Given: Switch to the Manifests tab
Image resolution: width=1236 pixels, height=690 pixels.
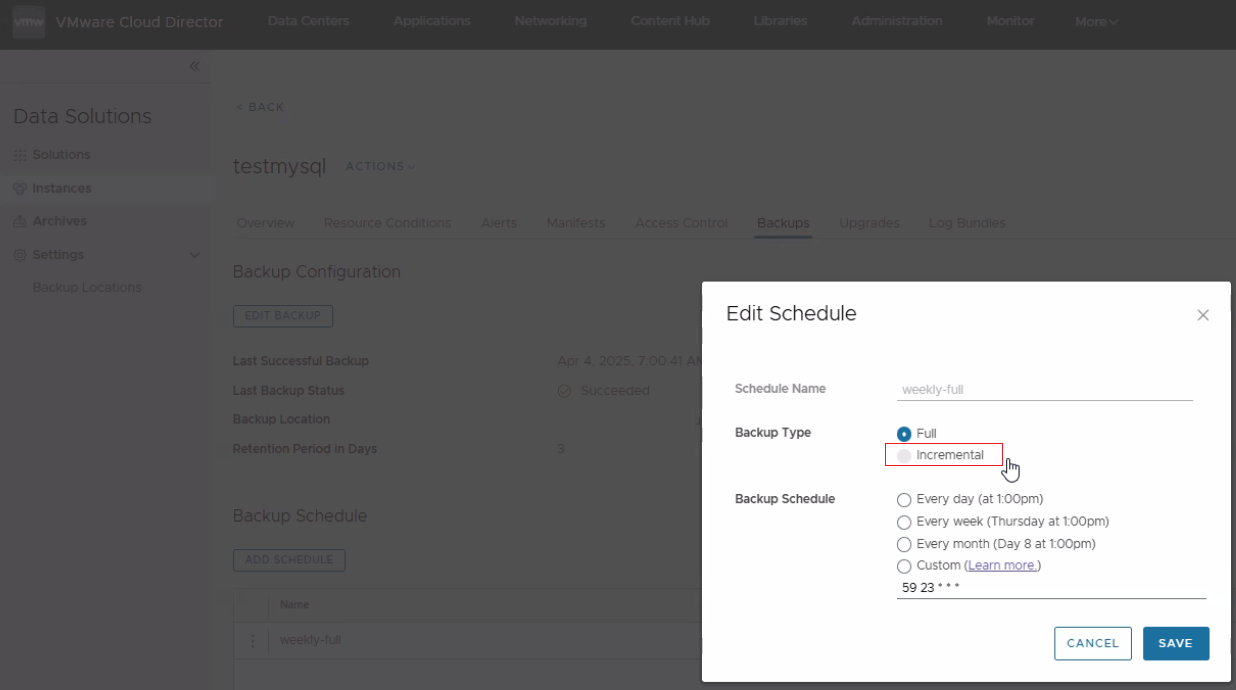Looking at the screenshot, I should click(576, 223).
